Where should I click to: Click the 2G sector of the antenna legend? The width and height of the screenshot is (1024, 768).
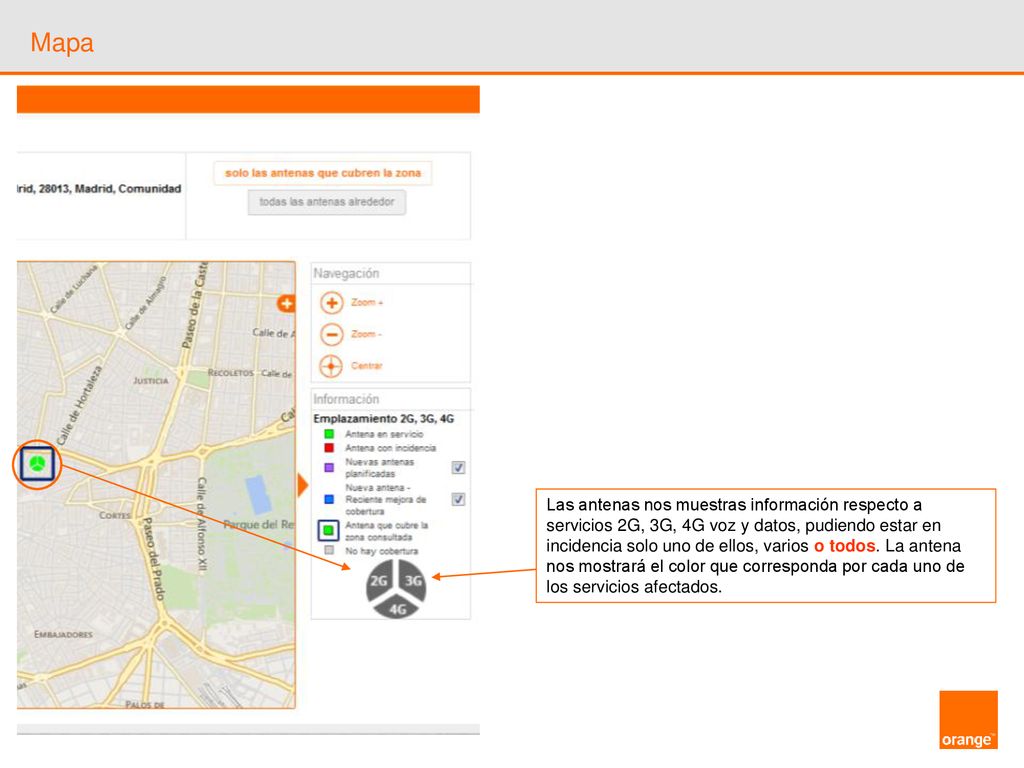coord(379,581)
